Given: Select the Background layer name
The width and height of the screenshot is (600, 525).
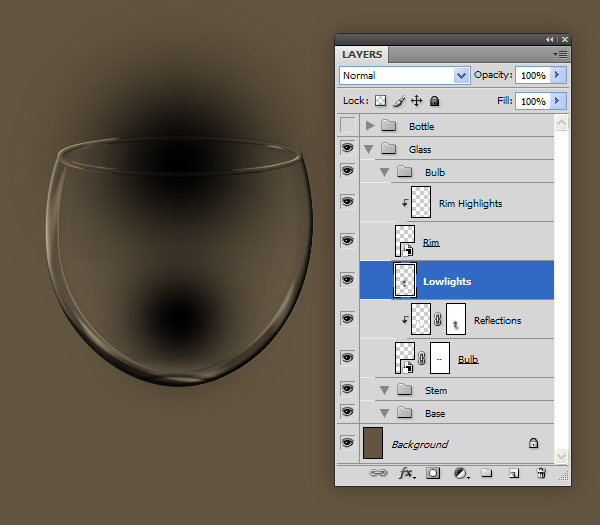Looking at the screenshot, I should pos(419,444).
